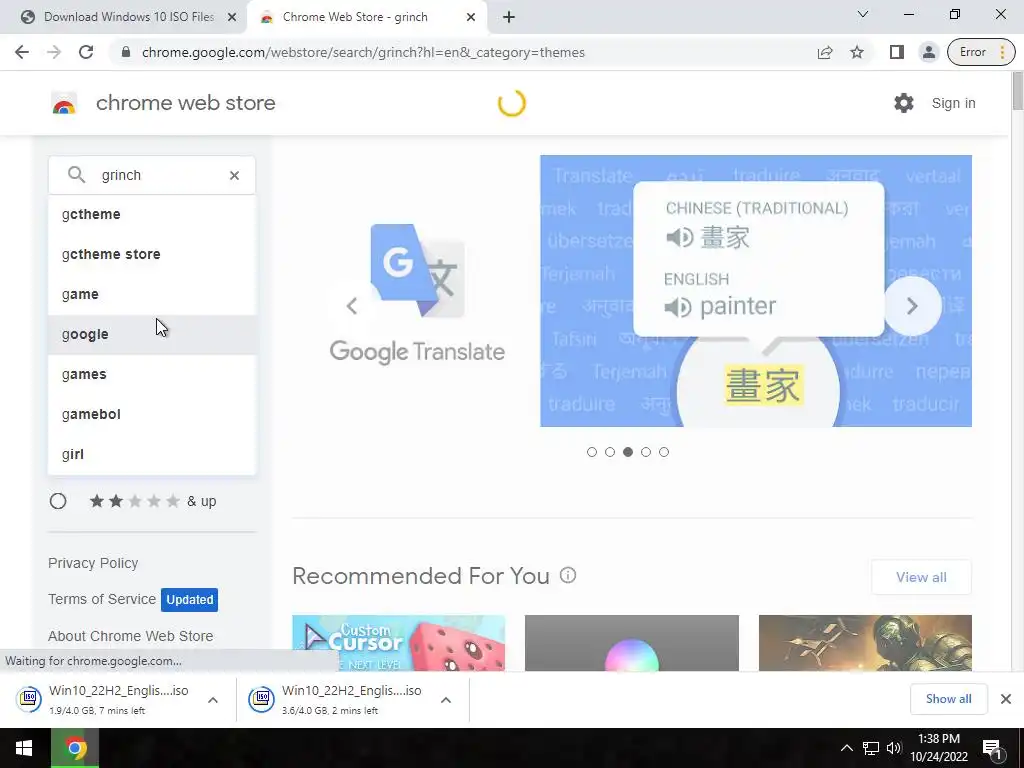Choose the girl suggestion

(x=152, y=455)
